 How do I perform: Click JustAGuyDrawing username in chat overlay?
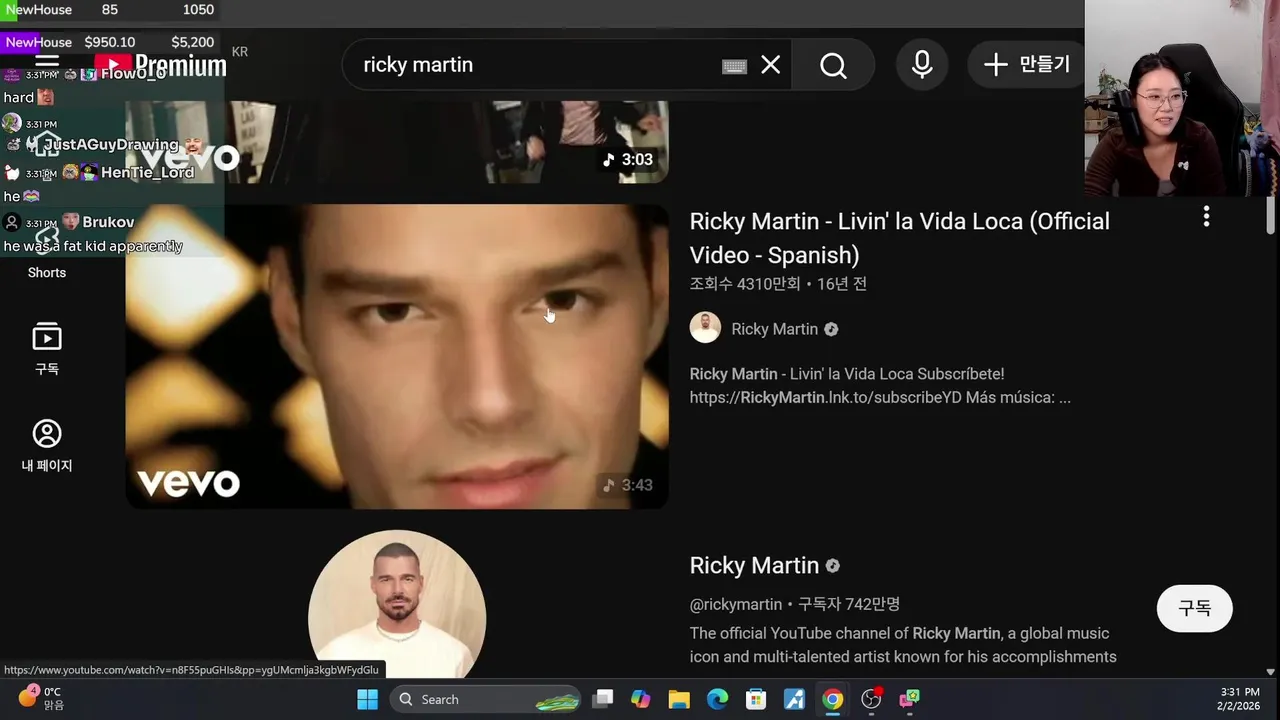point(111,145)
